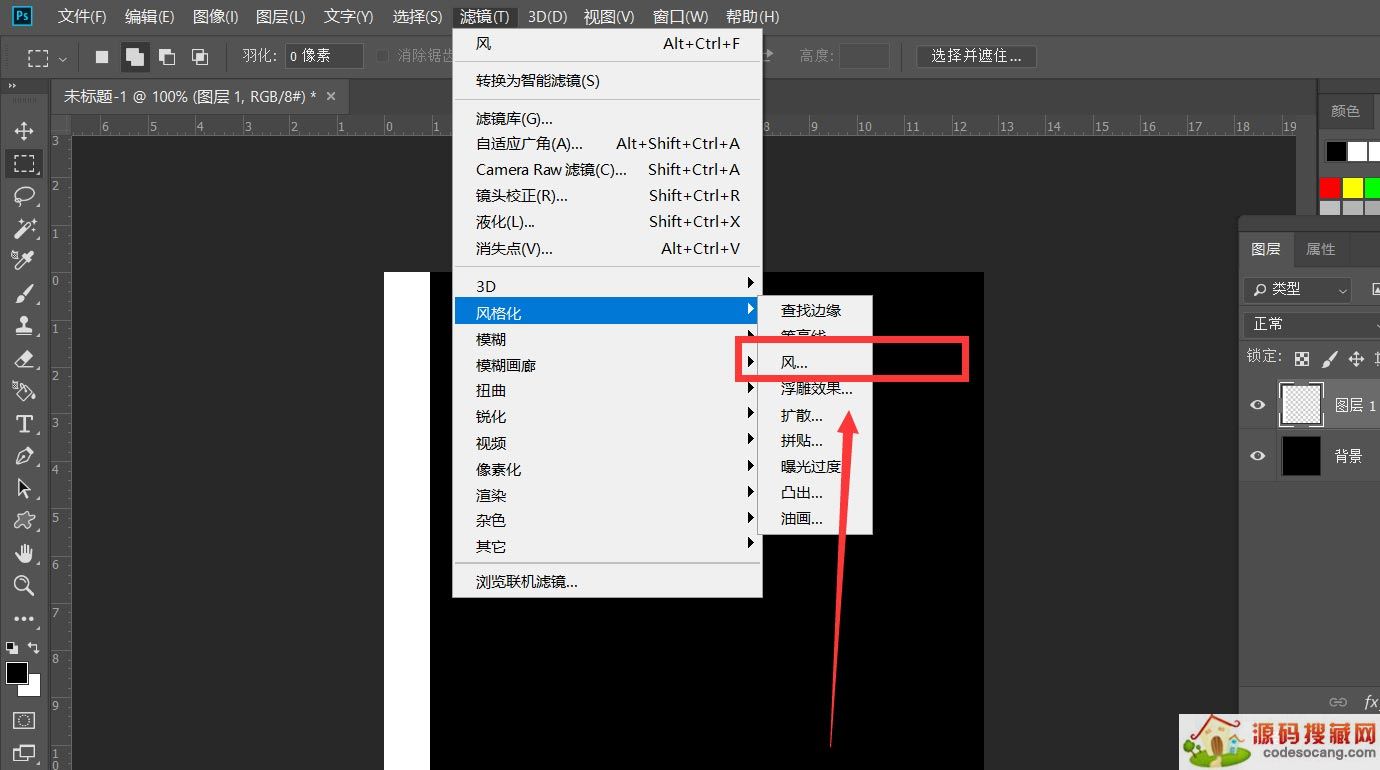Image resolution: width=1380 pixels, height=770 pixels.
Task: Click the Photoshop Ps logo
Action: click(21, 16)
